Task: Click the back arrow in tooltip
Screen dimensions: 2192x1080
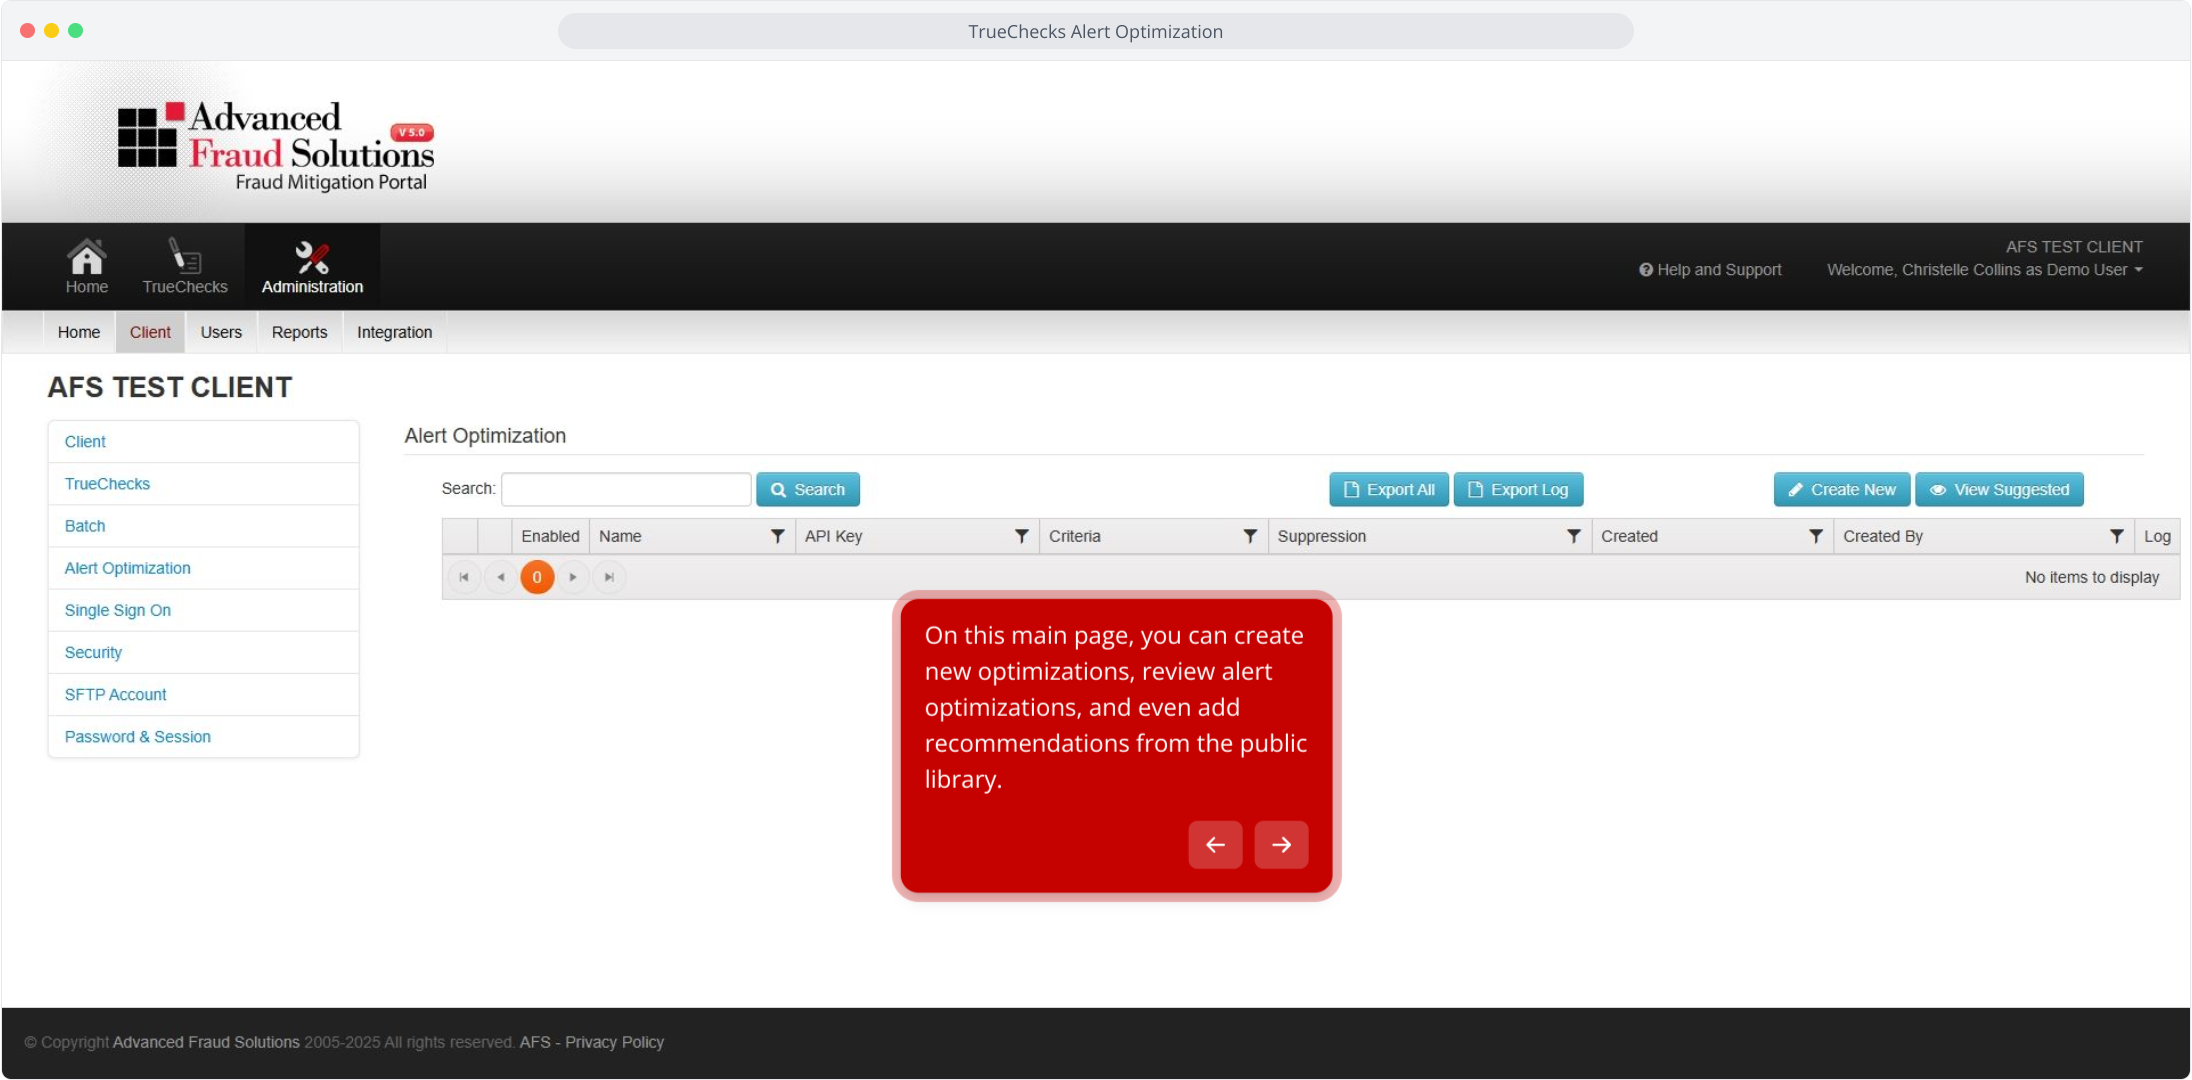Action: [x=1215, y=845]
